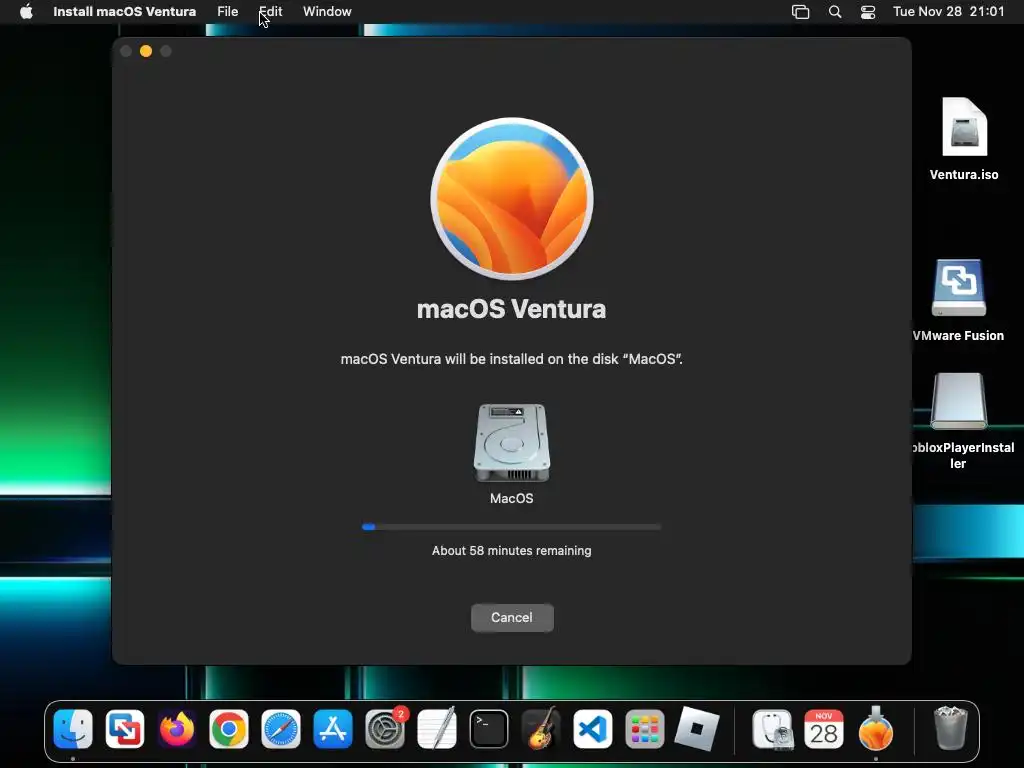Open Finder from the dock
Screen dimensions: 1024x768
click(72, 729)
